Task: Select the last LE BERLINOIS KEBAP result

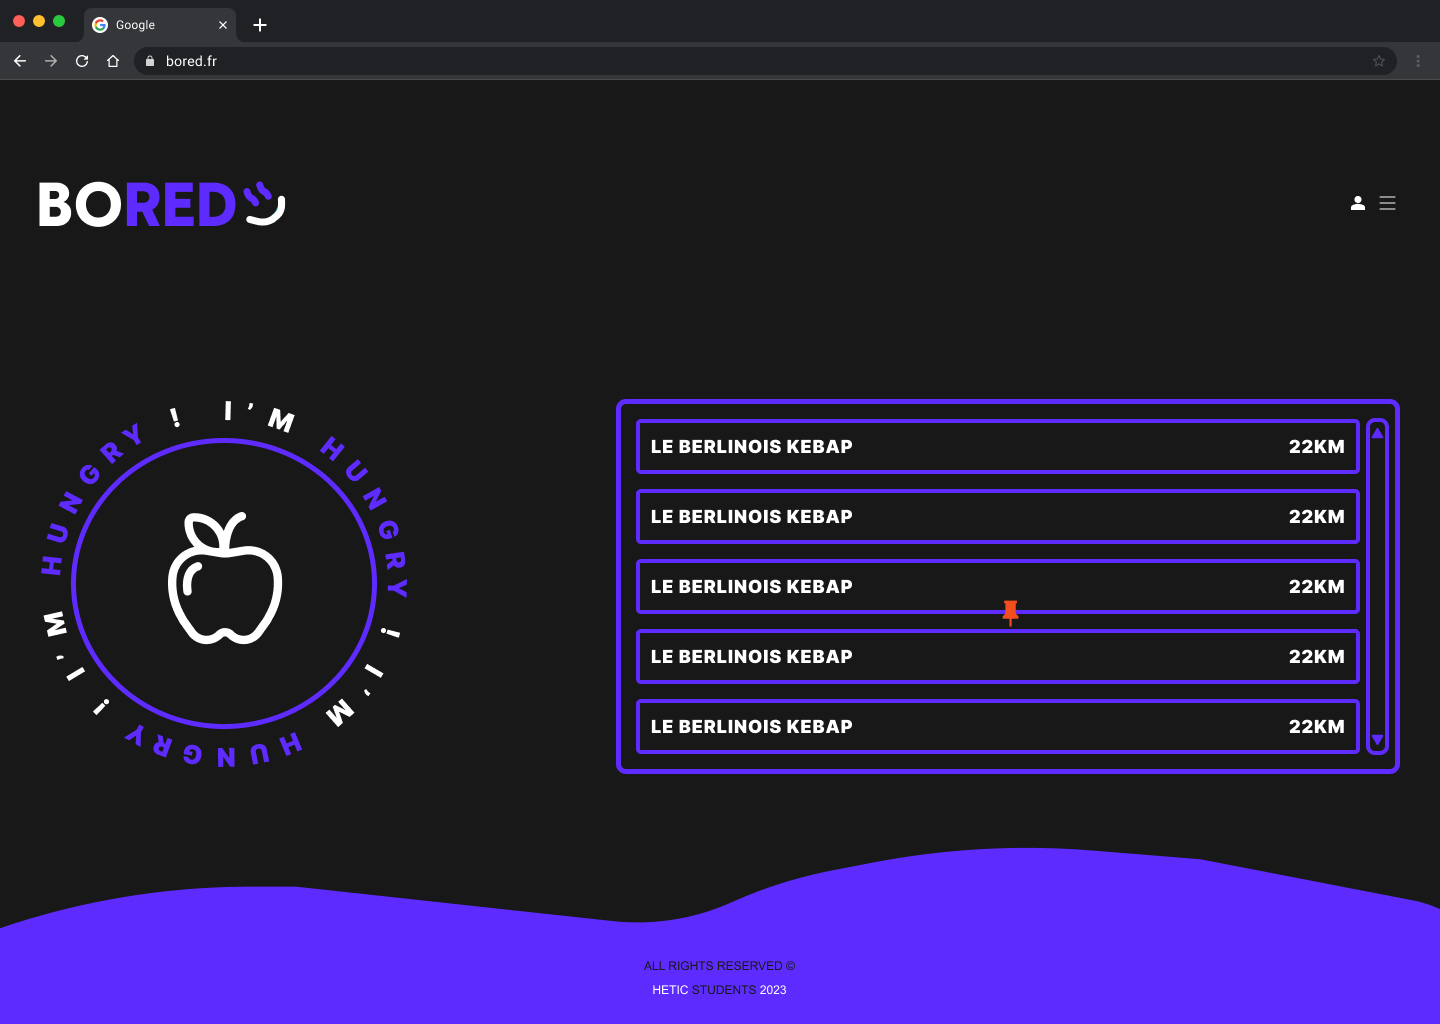Action: pyautogui.click(x=997, y=726)
